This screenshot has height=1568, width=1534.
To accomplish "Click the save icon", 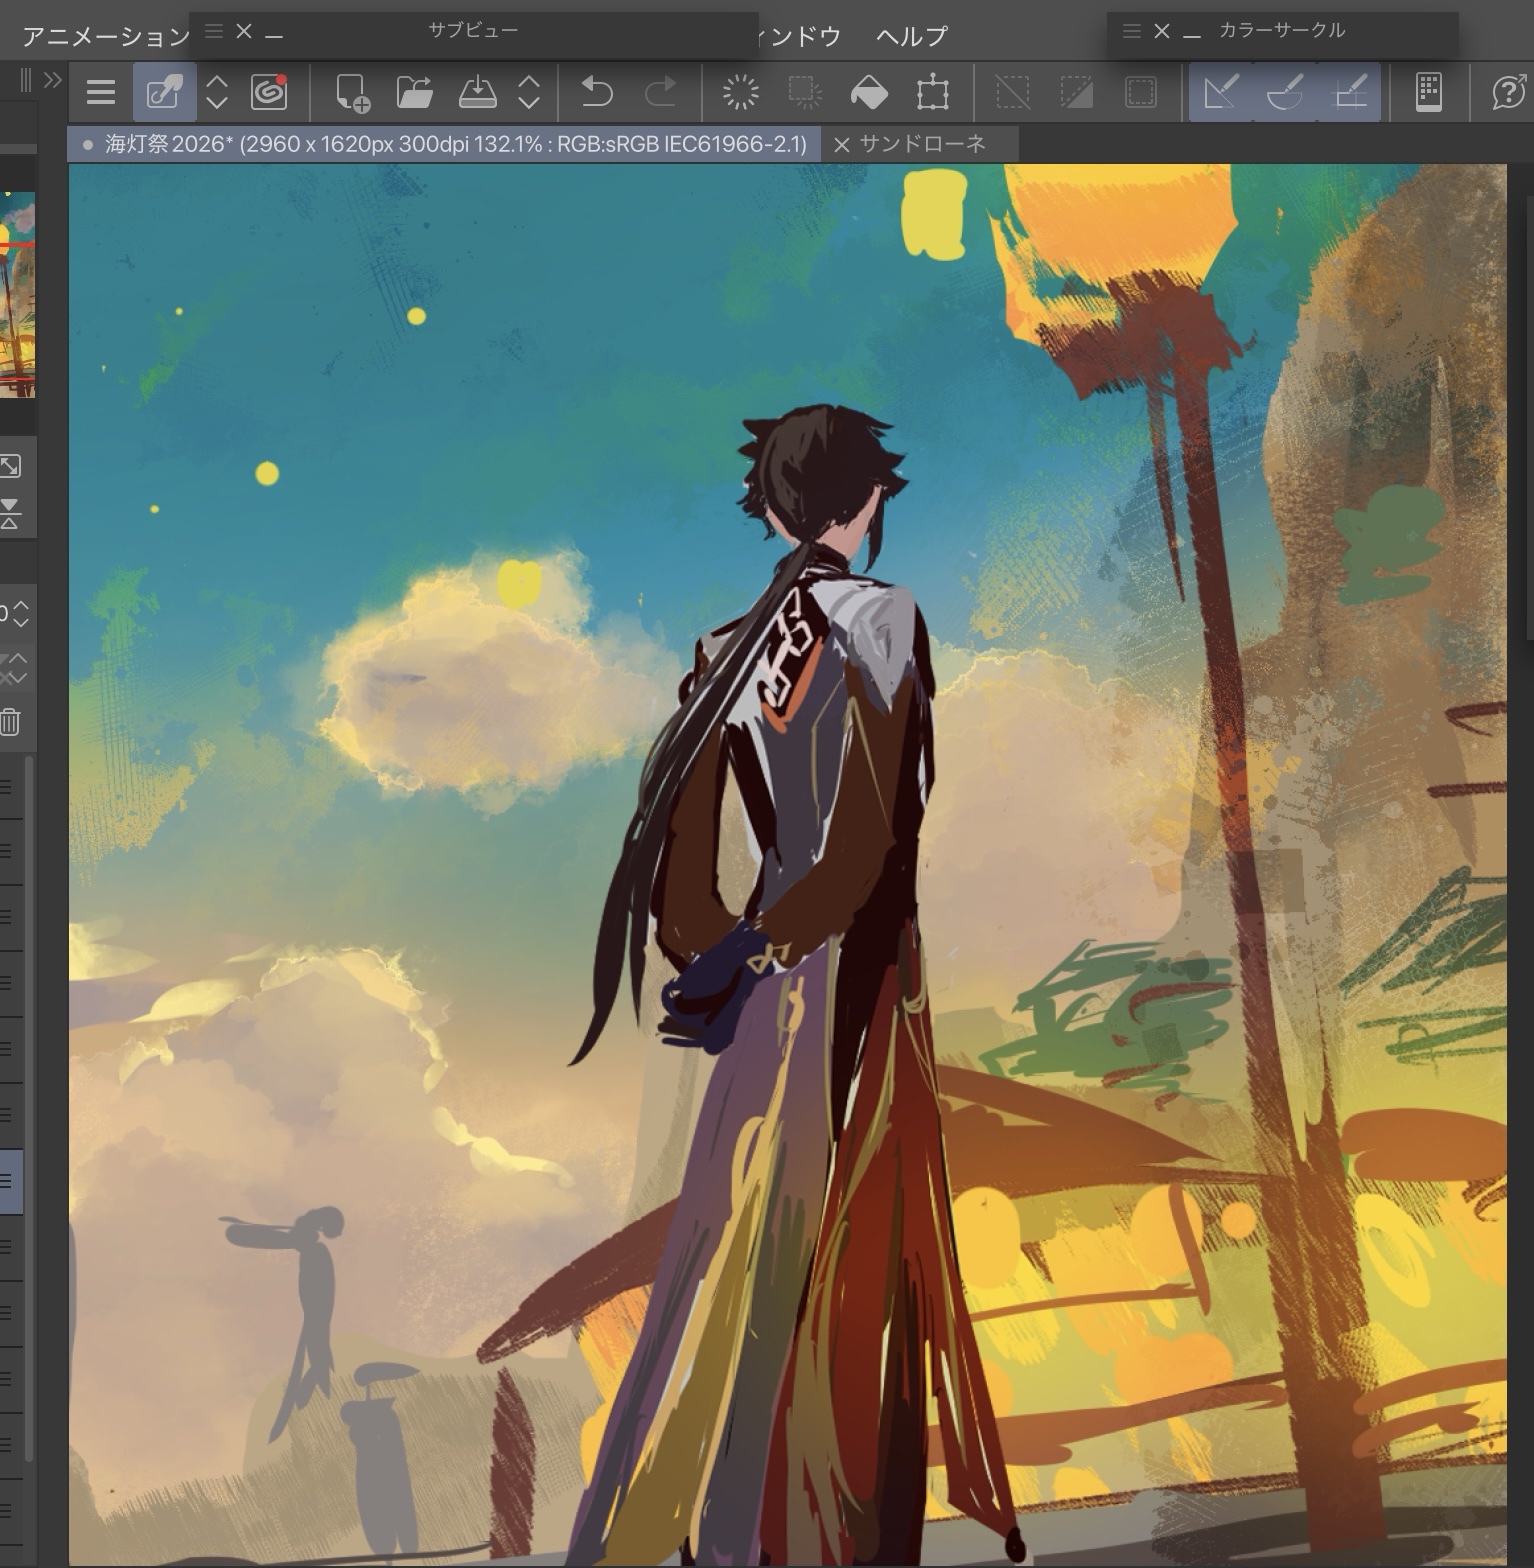I will point(477,93).
